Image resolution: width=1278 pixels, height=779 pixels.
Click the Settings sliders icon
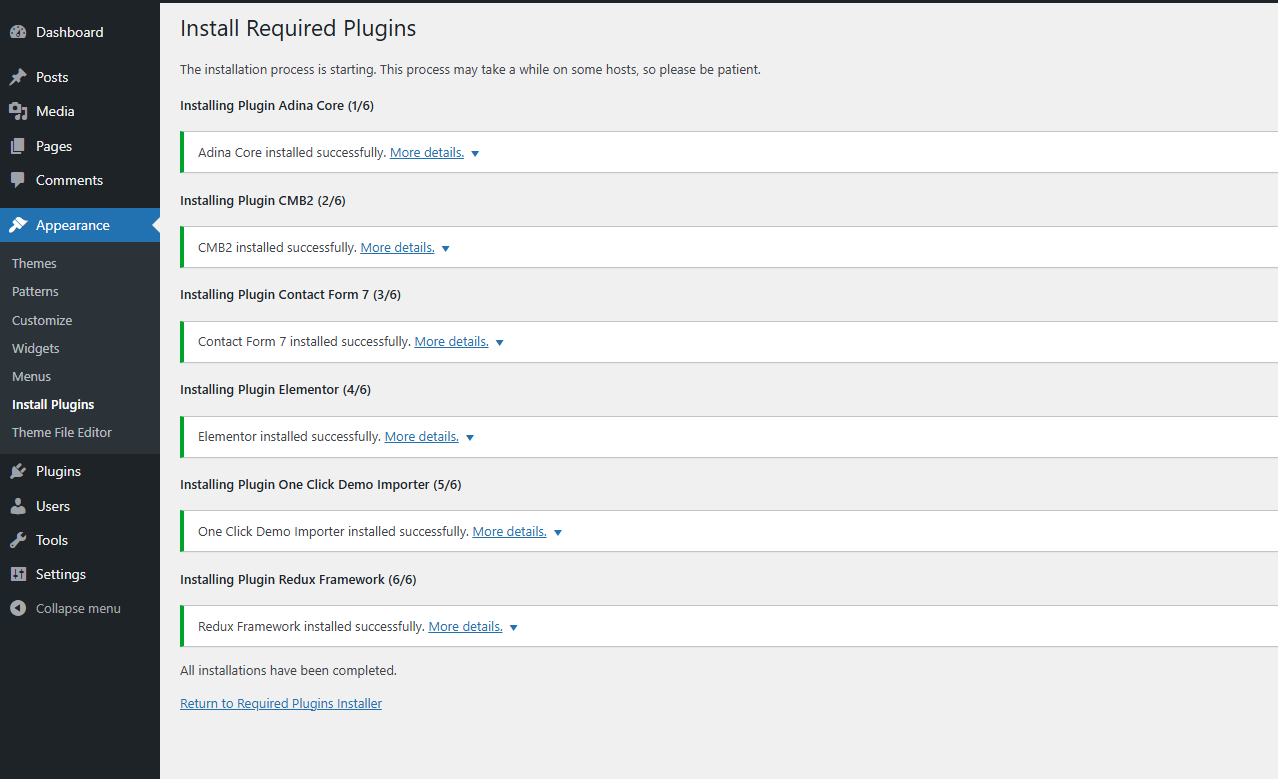point(18,574)
